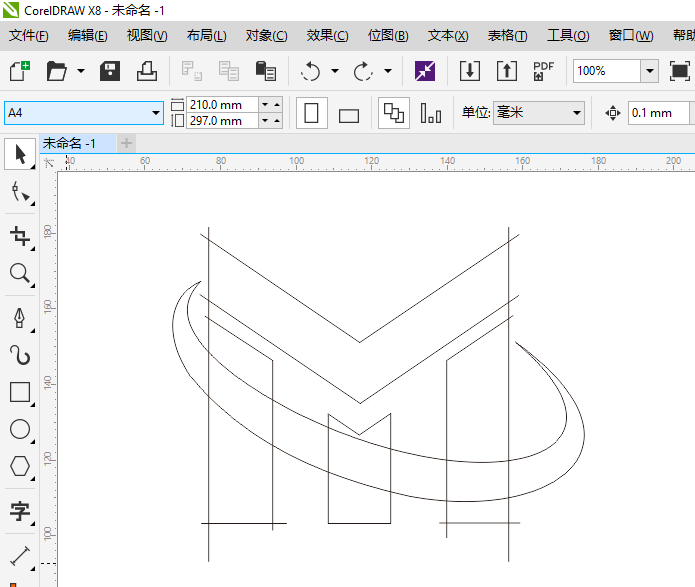Open a file with folder icon
The image size is (695, 587).
(57, 71)
